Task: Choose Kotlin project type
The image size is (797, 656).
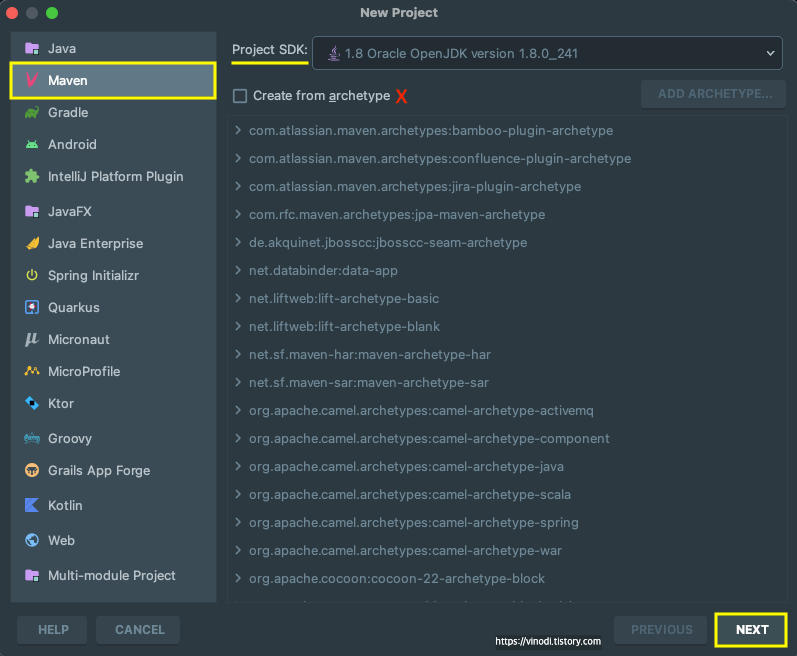Action: point(113,506)
